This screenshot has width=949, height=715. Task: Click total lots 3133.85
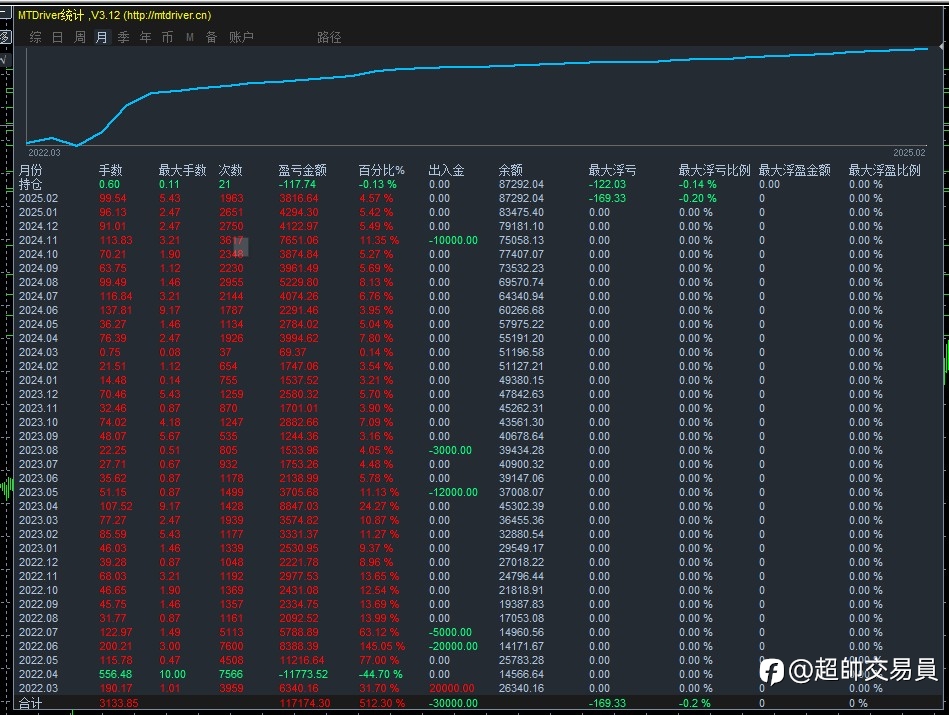119,703
